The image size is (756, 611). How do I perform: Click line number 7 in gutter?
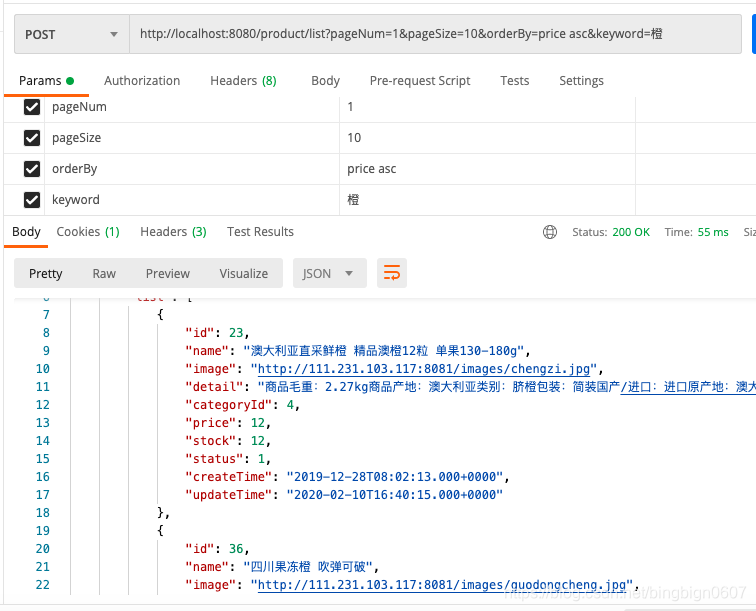click(x=46, y=315)
